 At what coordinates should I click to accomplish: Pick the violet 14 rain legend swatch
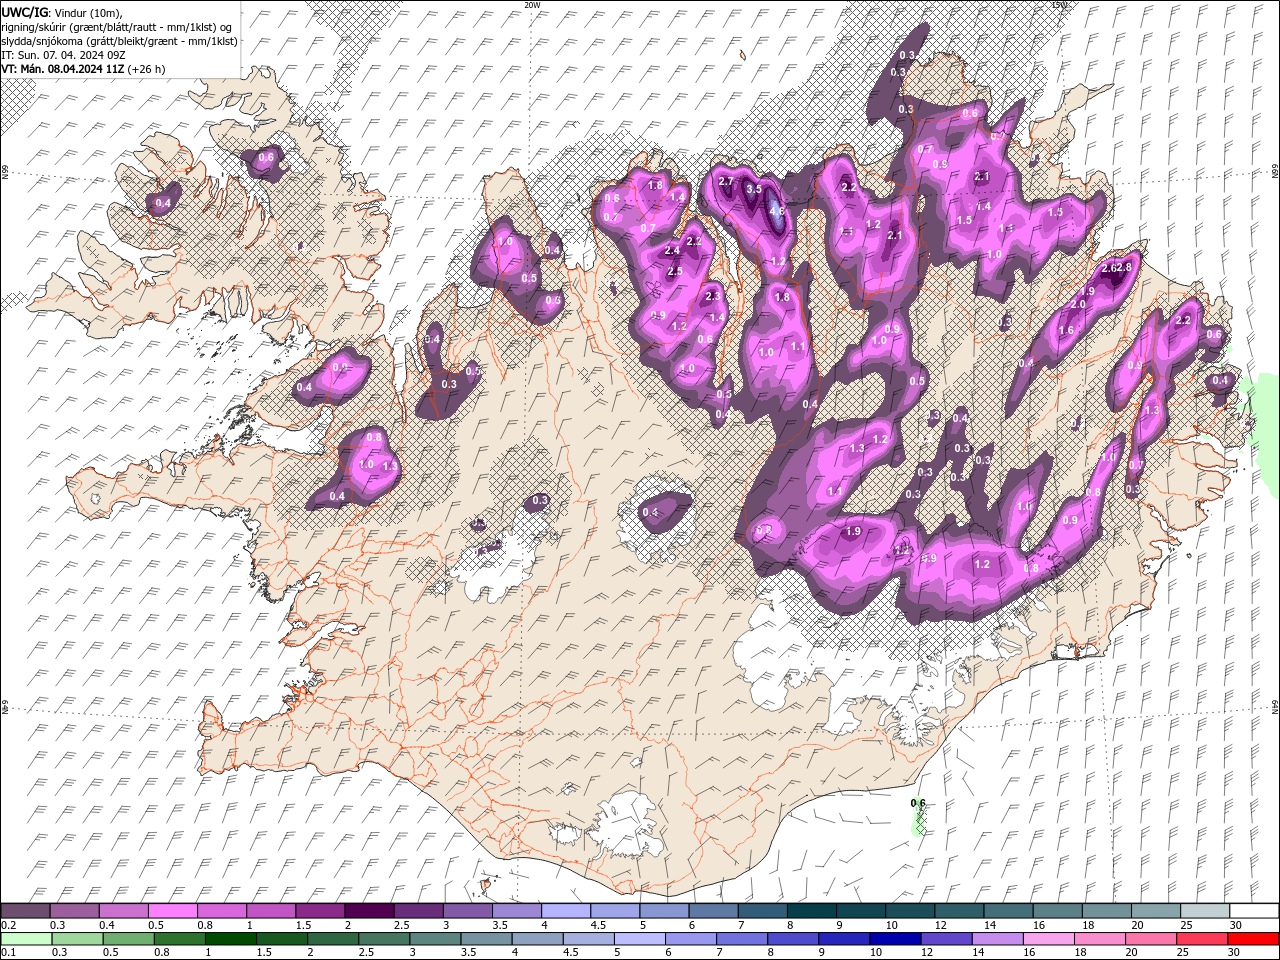996,939
